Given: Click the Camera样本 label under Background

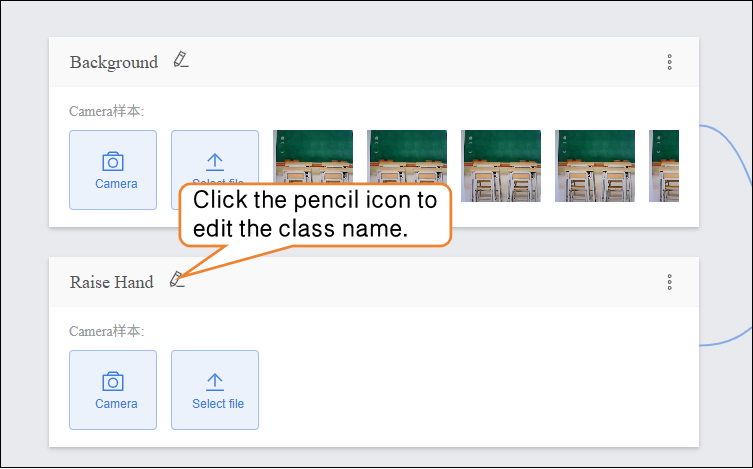Looking at the screenshot, I should (x=107, y=111).
